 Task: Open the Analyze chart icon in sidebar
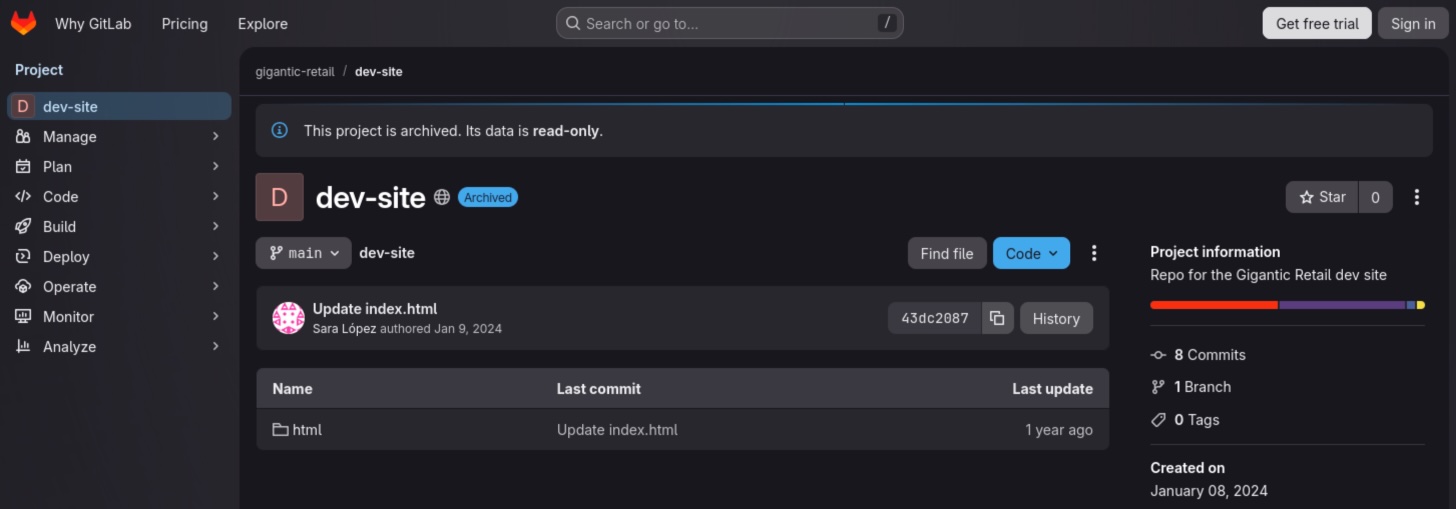(x=23, y=346)
